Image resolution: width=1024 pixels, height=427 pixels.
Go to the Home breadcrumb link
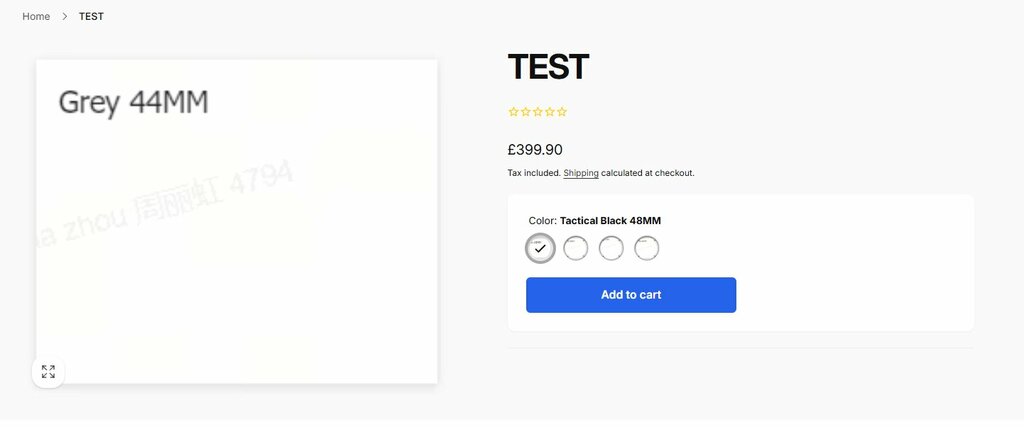click(x=36, y=17)
